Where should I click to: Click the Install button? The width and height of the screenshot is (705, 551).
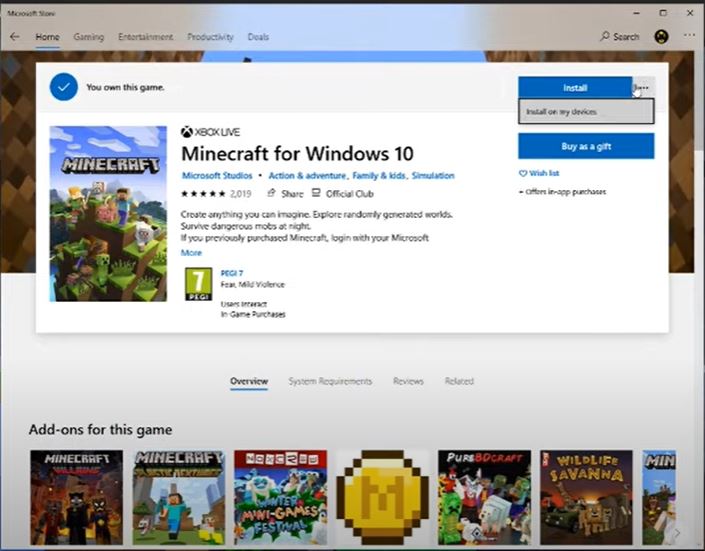pyautogui.click(x=575, y=87)
